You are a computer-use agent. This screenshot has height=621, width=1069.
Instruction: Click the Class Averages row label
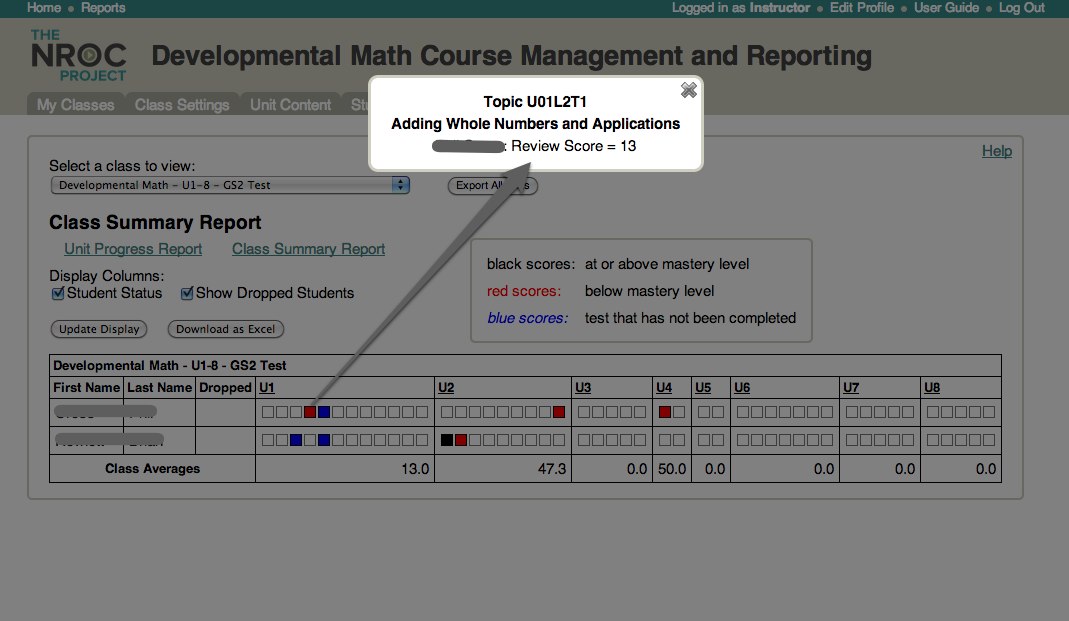(153, 469)
